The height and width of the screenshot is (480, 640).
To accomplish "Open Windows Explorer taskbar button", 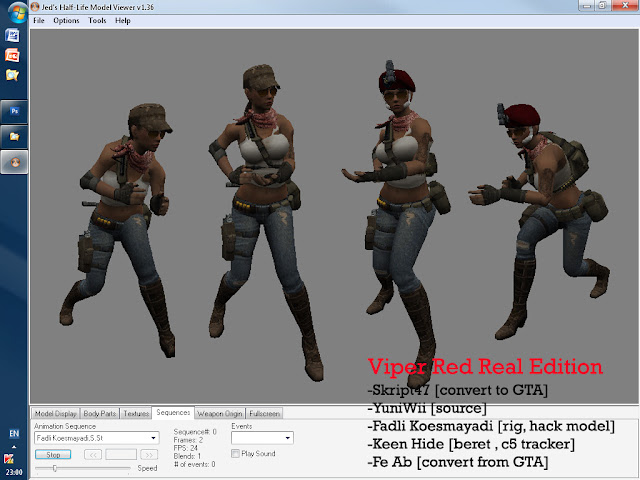I will 14,137.
